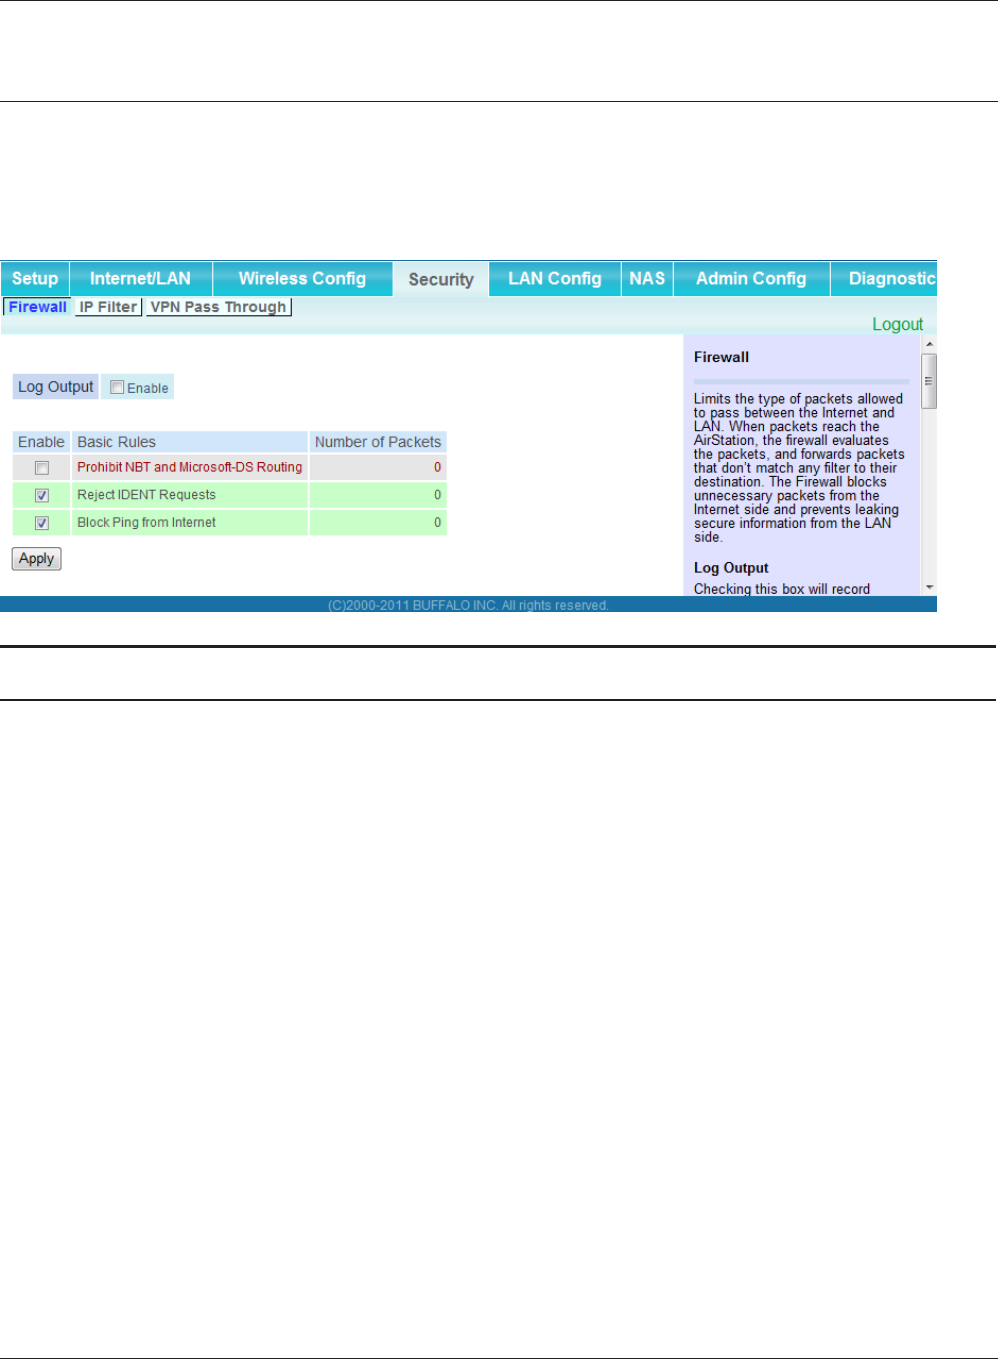Click the 'Firewall' help heading
998x1359 pixels.
[x=721, y=357]
